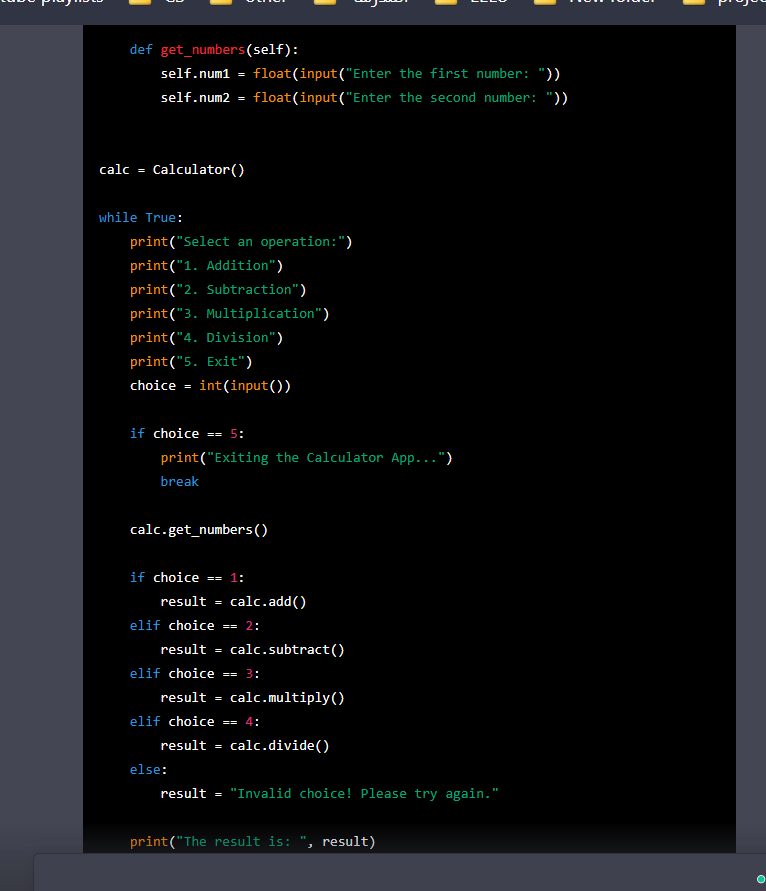
Task: Click the 'calc.get_numbers()' call line
Action: coord(198,530)
